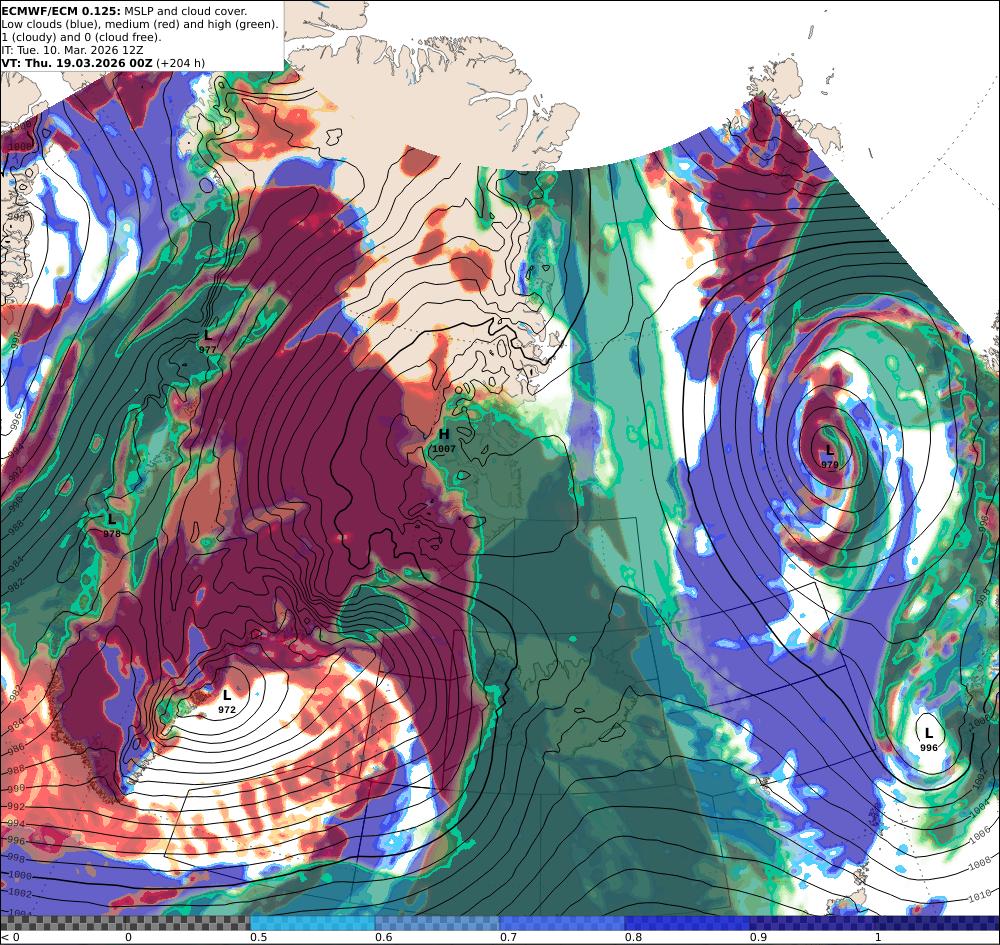Viewport: 1000px width, 945px height.
Task: Click the 1008 isobar label
Action: pos(980,863)
